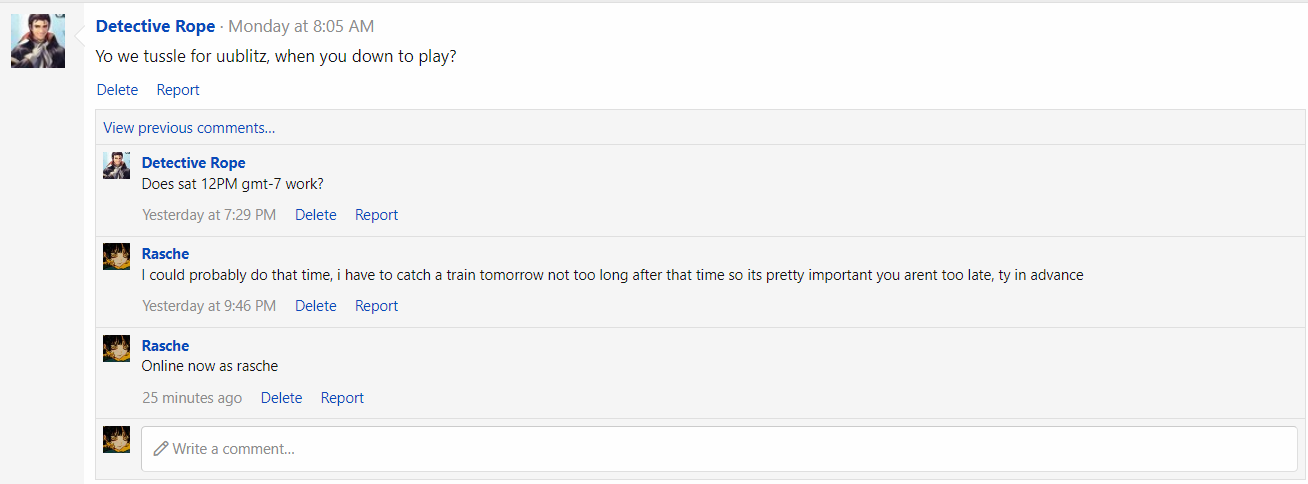Image resolution: width=1308 pixels, height=484 pixels.
Task: Click Rasche's avatar on train comment
Action: click(x=116, y=257)
